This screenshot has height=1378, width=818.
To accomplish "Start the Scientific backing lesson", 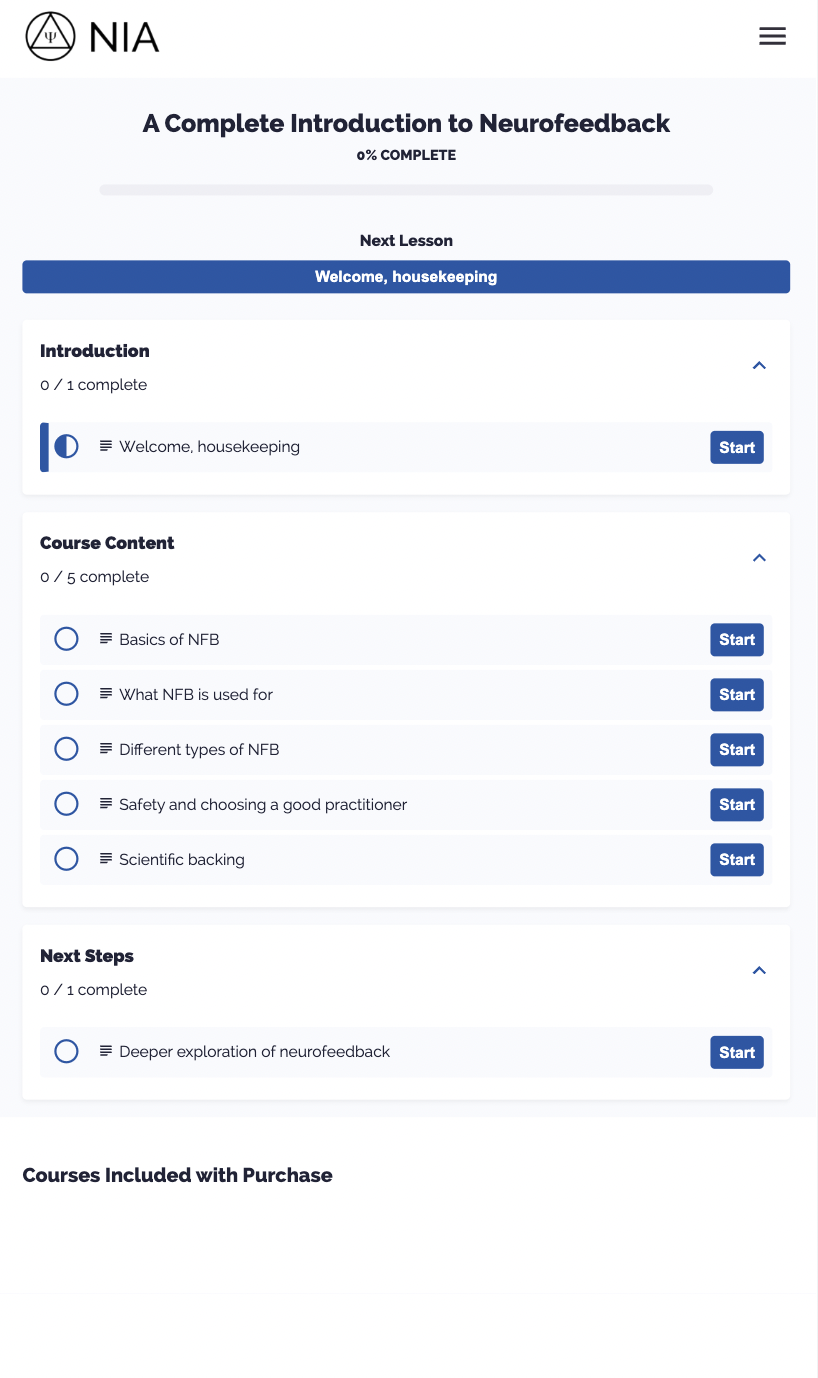I will (x=737, y=860).
